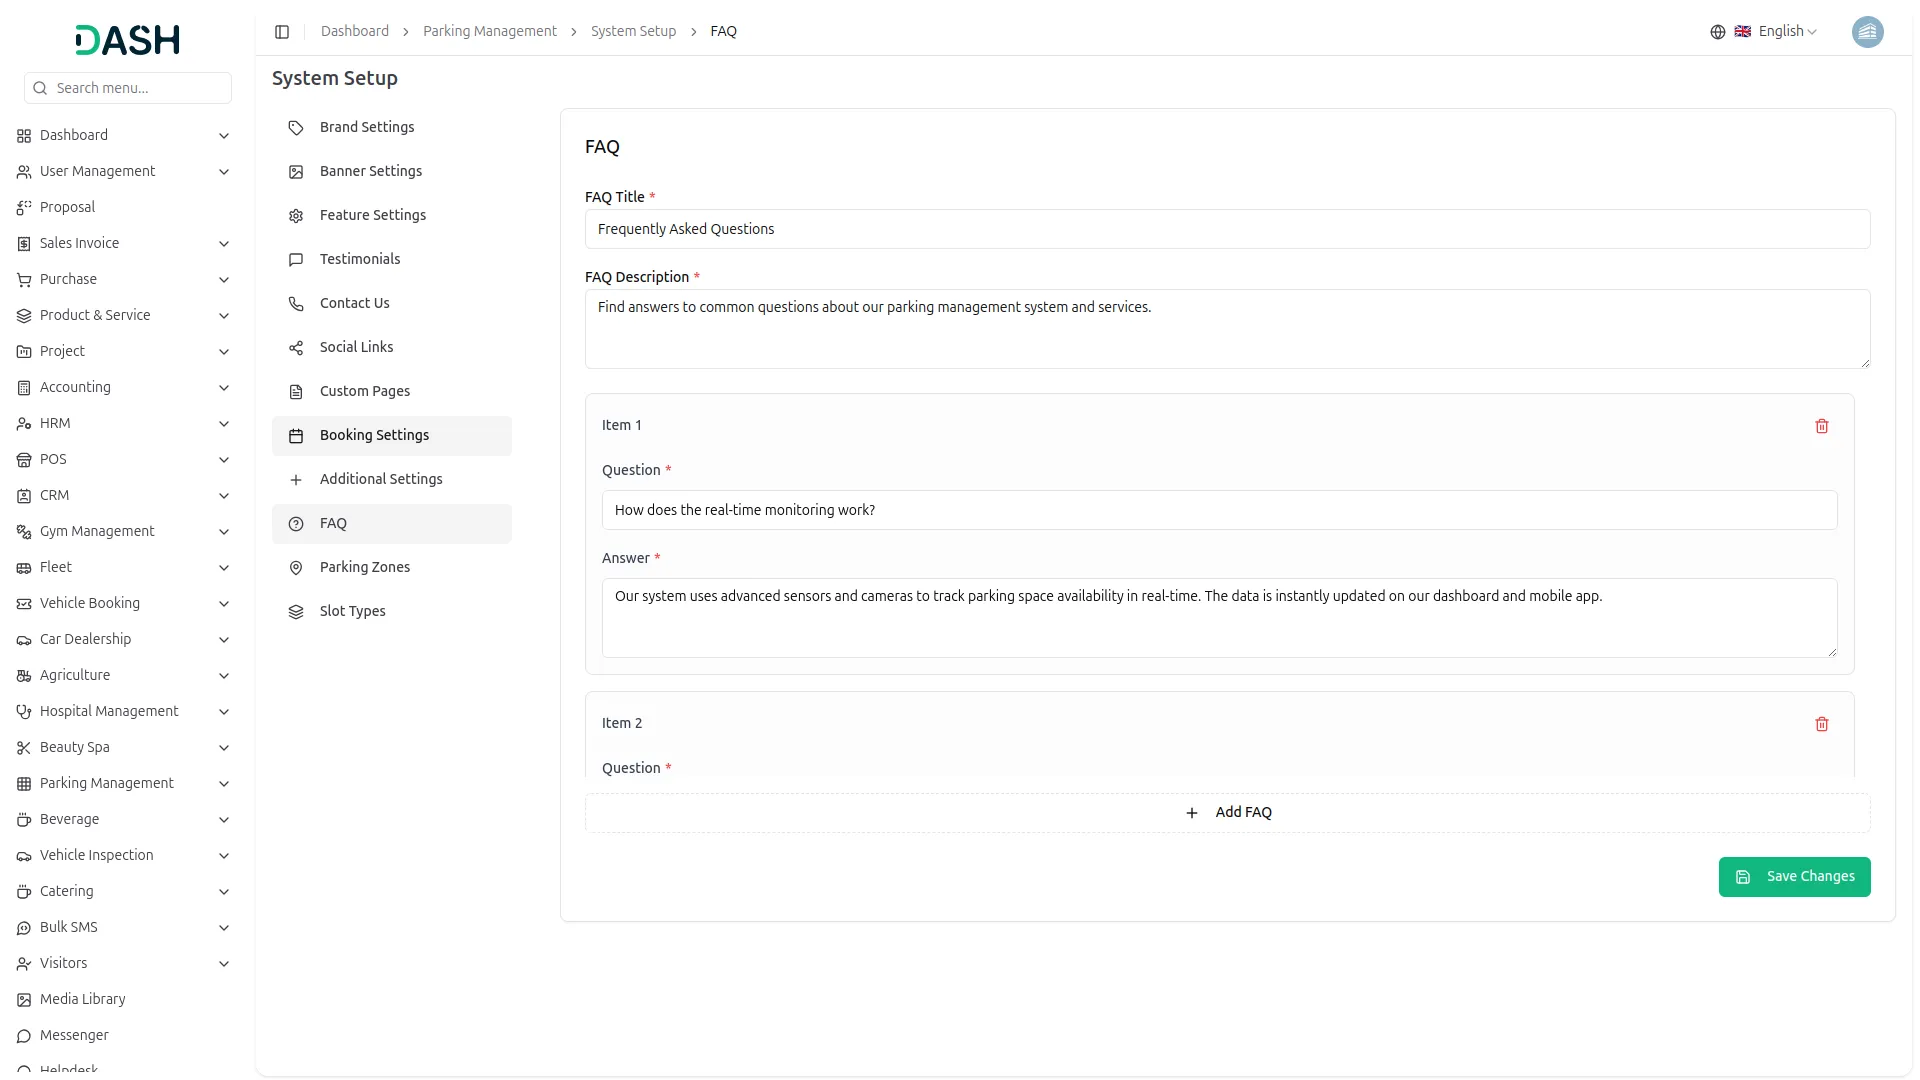Select Slot Types in setup menu
This screenshot has height=1080, width=1920.
coord(352,612)
